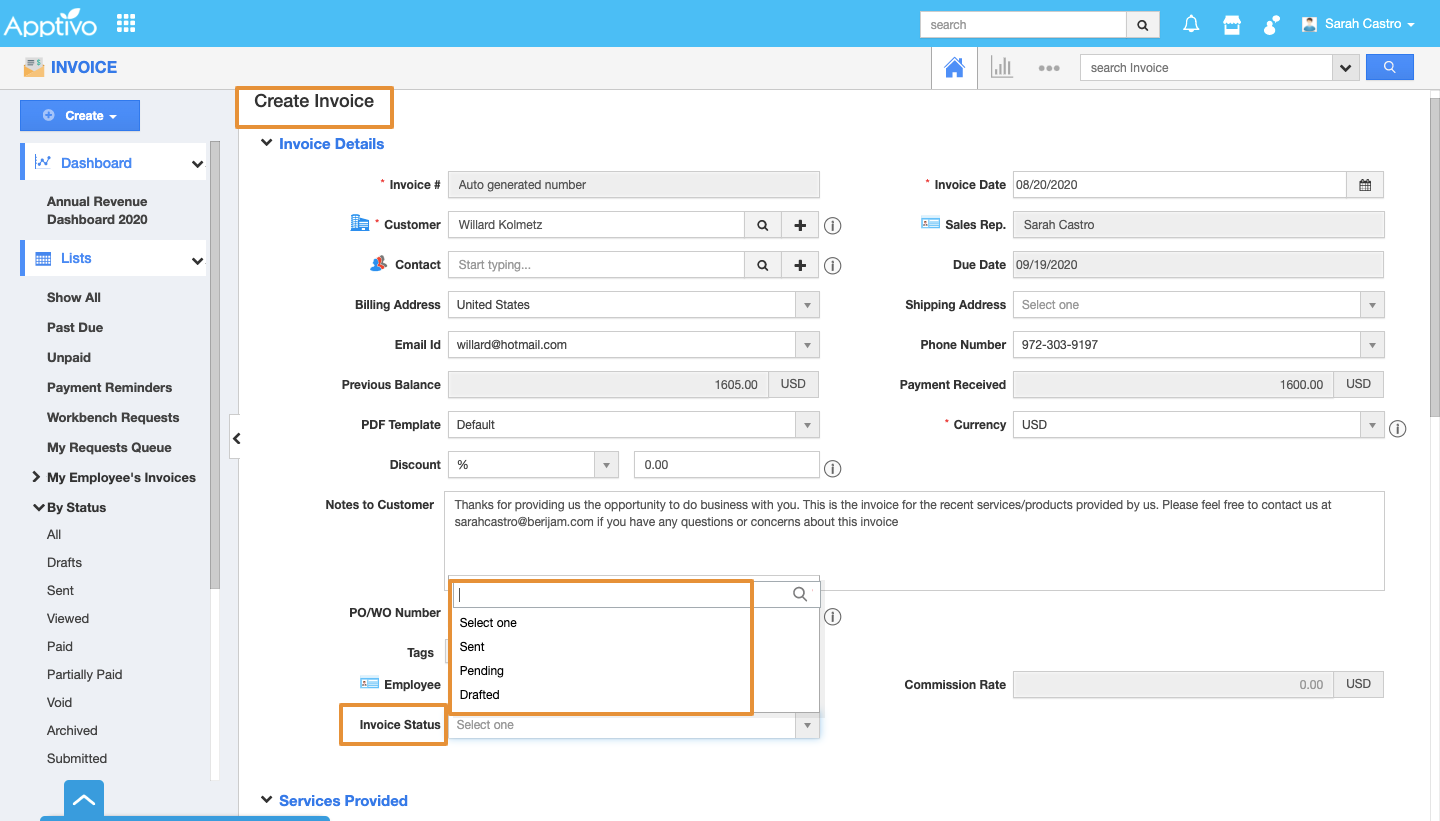Expand My Employee's Invoices tree item
1440x821 pixels.
(x=36, y=477)
